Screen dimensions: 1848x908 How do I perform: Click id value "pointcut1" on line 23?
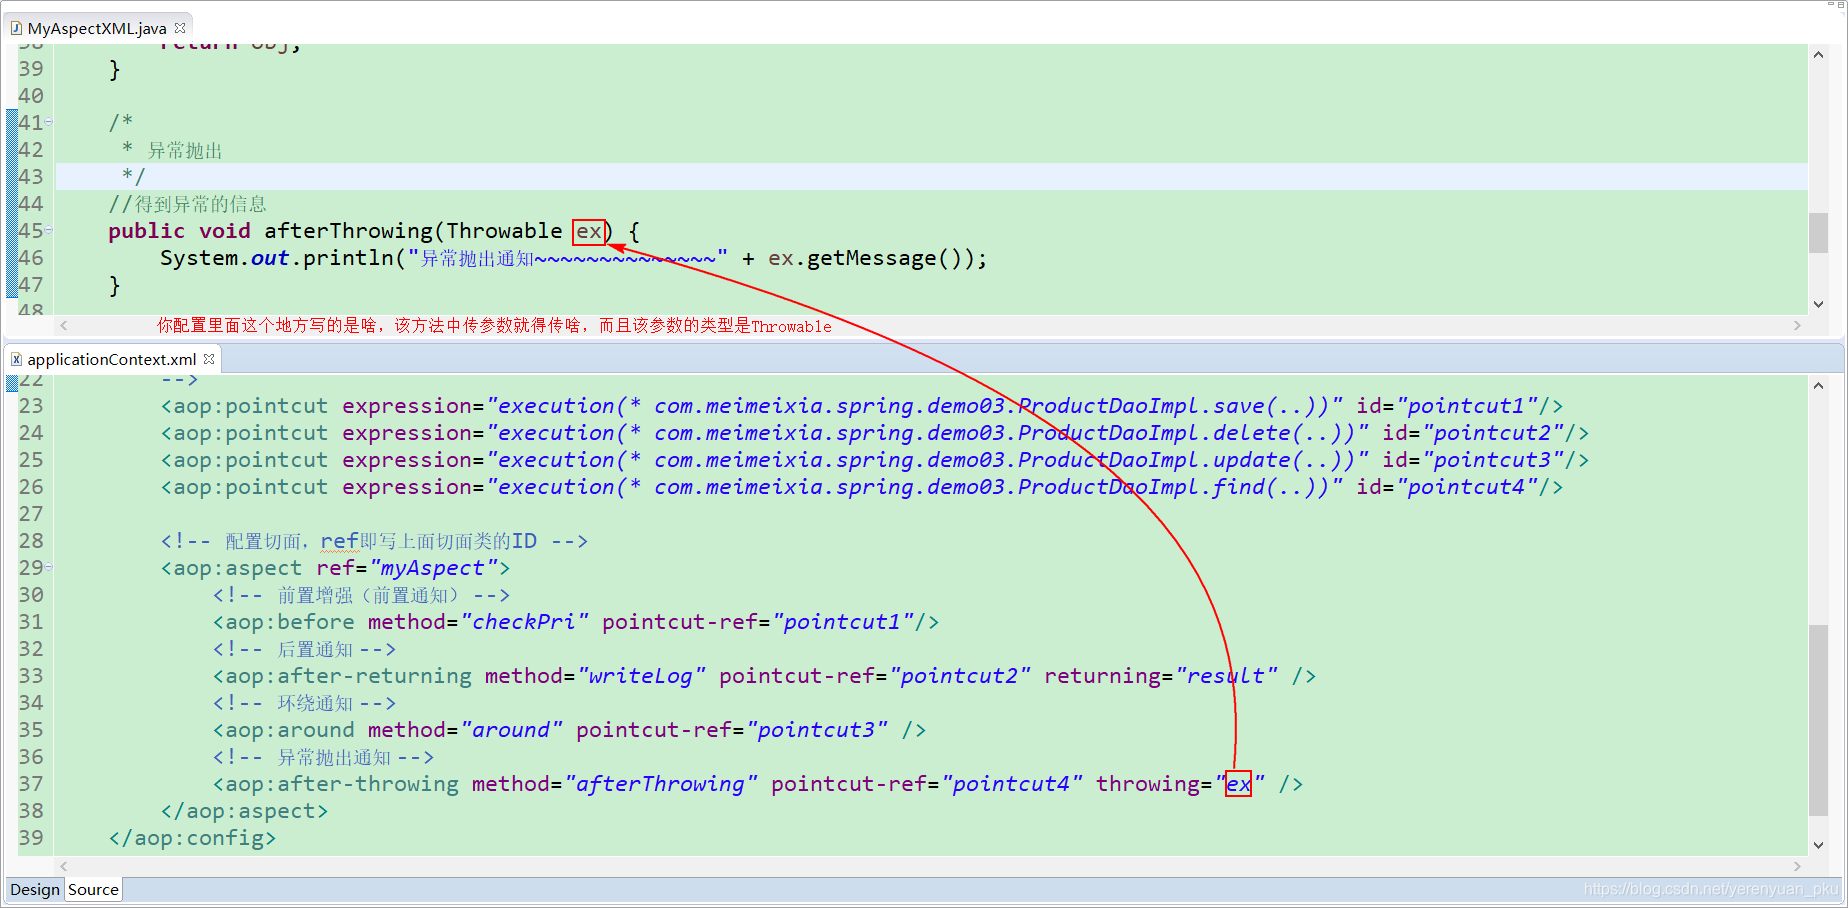(1466, 406)
